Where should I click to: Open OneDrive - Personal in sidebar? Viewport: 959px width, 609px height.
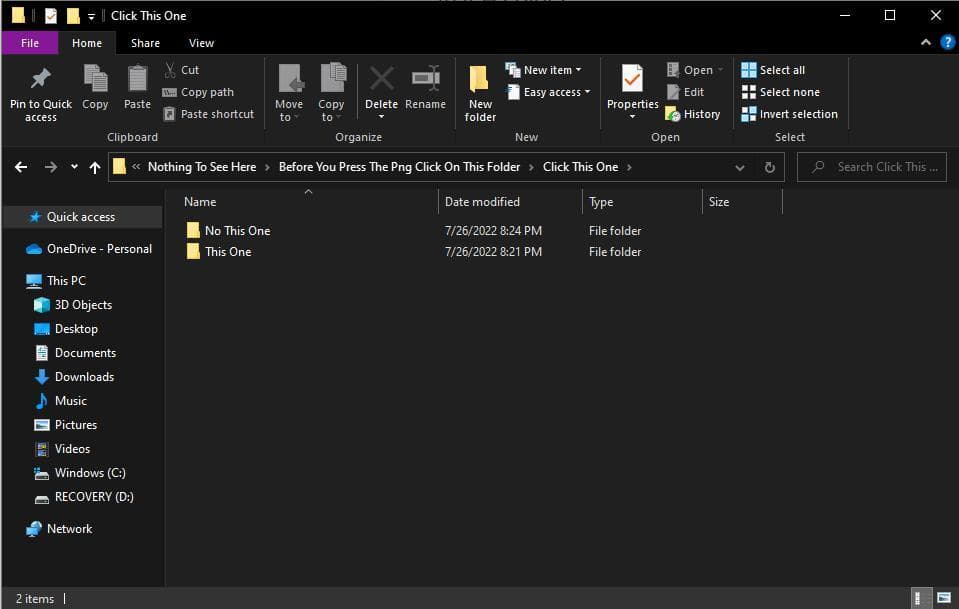click(89, 249)
